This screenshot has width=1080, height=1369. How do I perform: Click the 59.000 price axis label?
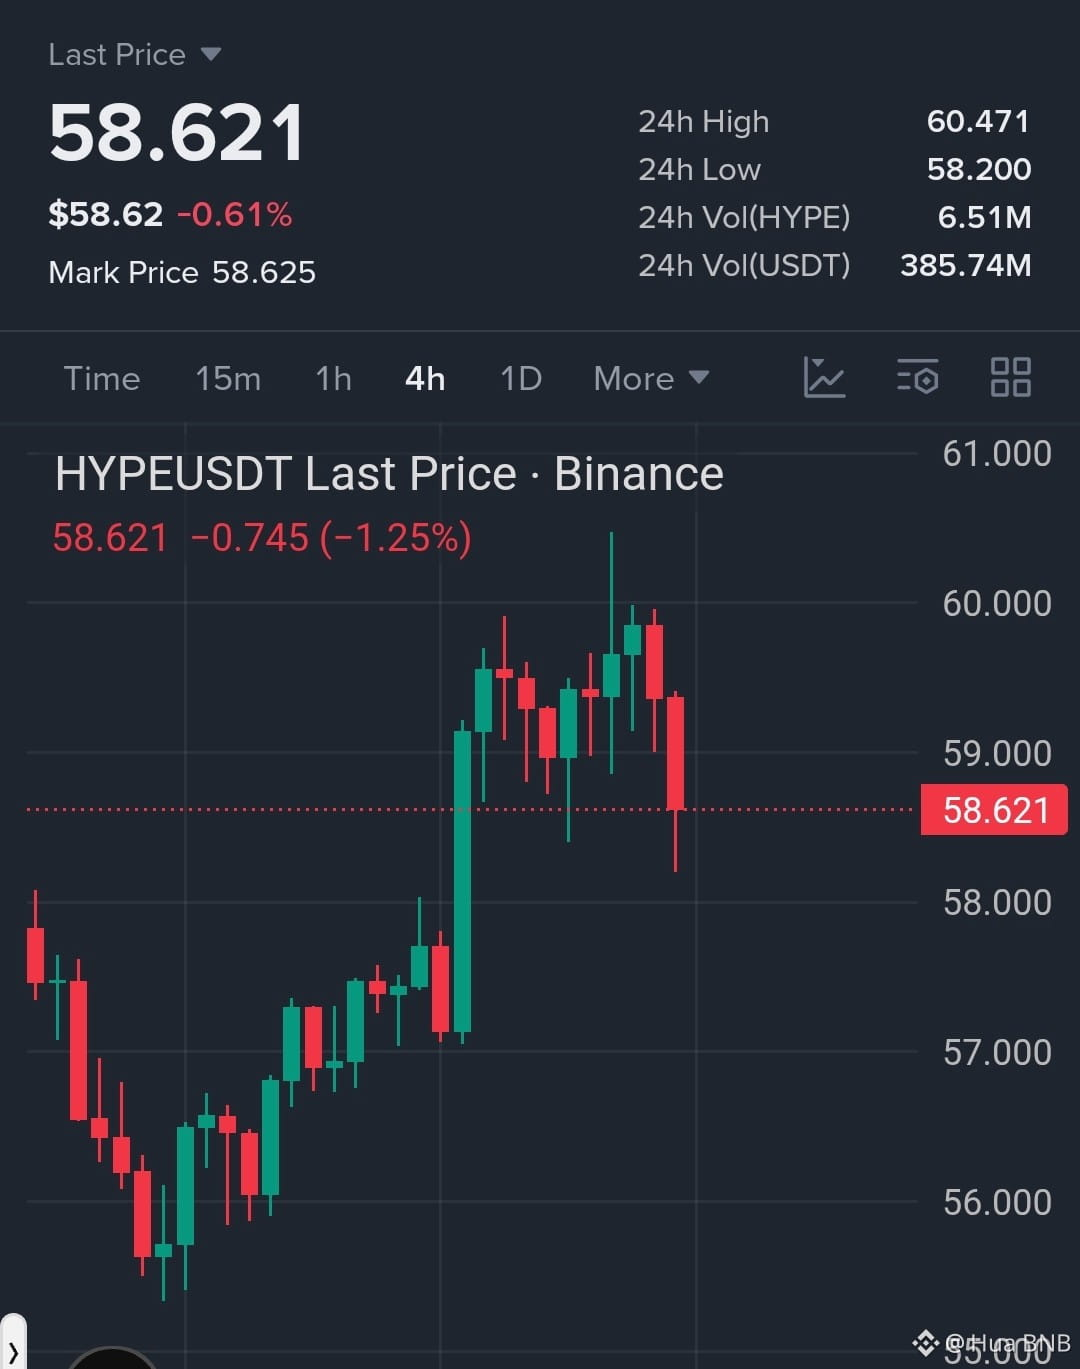click(997, 754)
